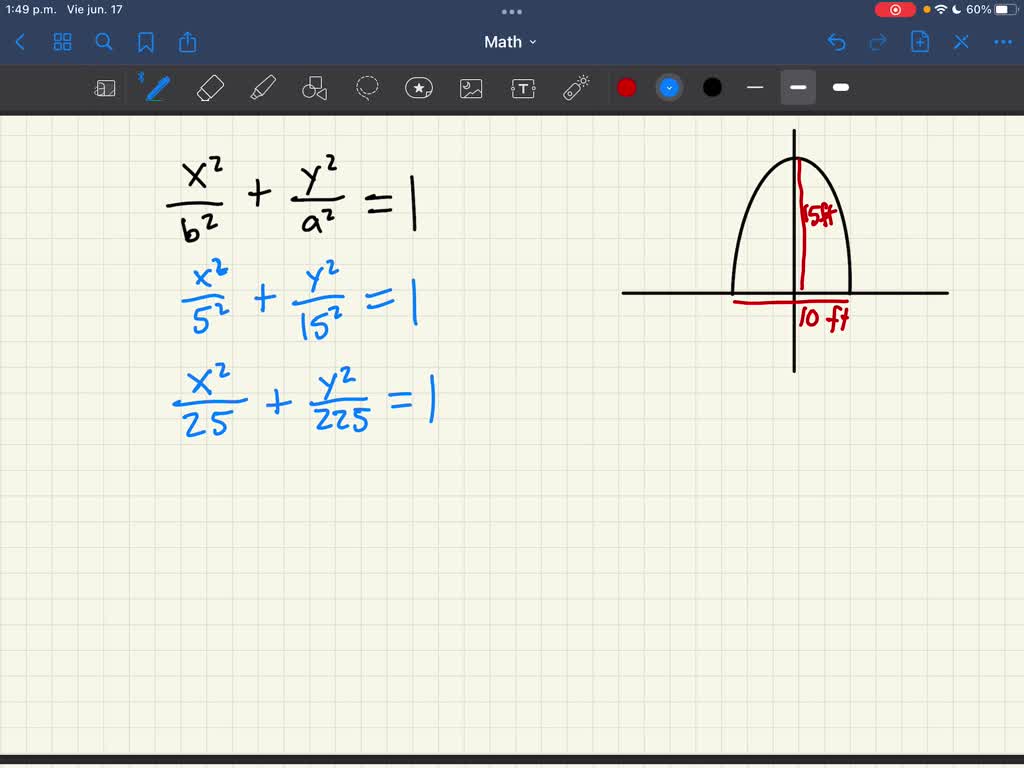Image resolution: width=1024 pixels, height=768 pixels.
Task: Add a new page
Action: click(919, 42)
